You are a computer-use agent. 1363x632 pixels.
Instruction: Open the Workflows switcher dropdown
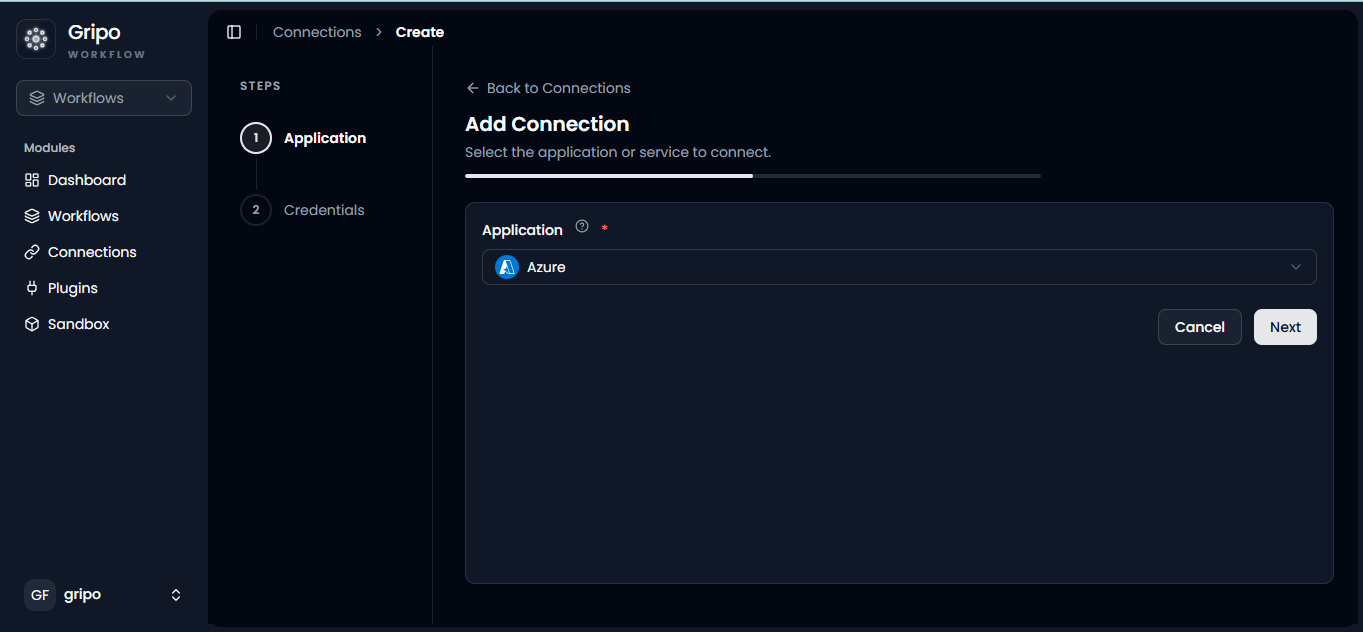[104, 98]
